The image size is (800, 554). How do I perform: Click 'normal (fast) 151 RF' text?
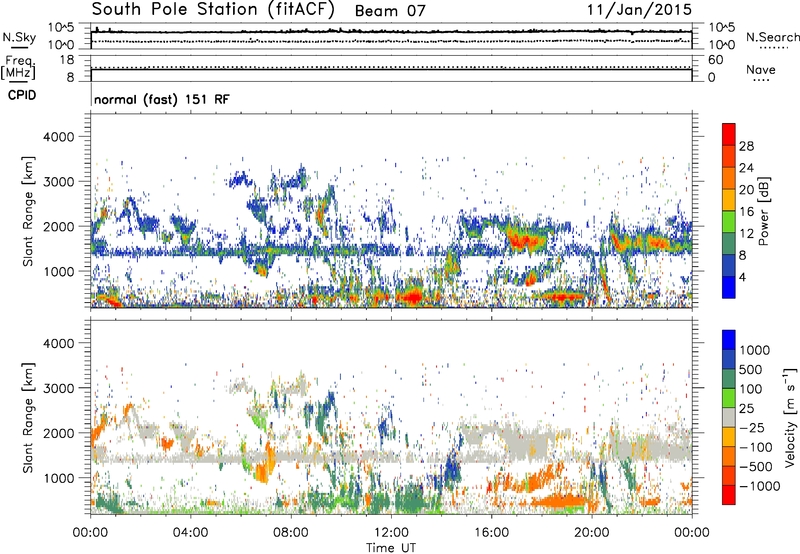(x=162, y=99)
